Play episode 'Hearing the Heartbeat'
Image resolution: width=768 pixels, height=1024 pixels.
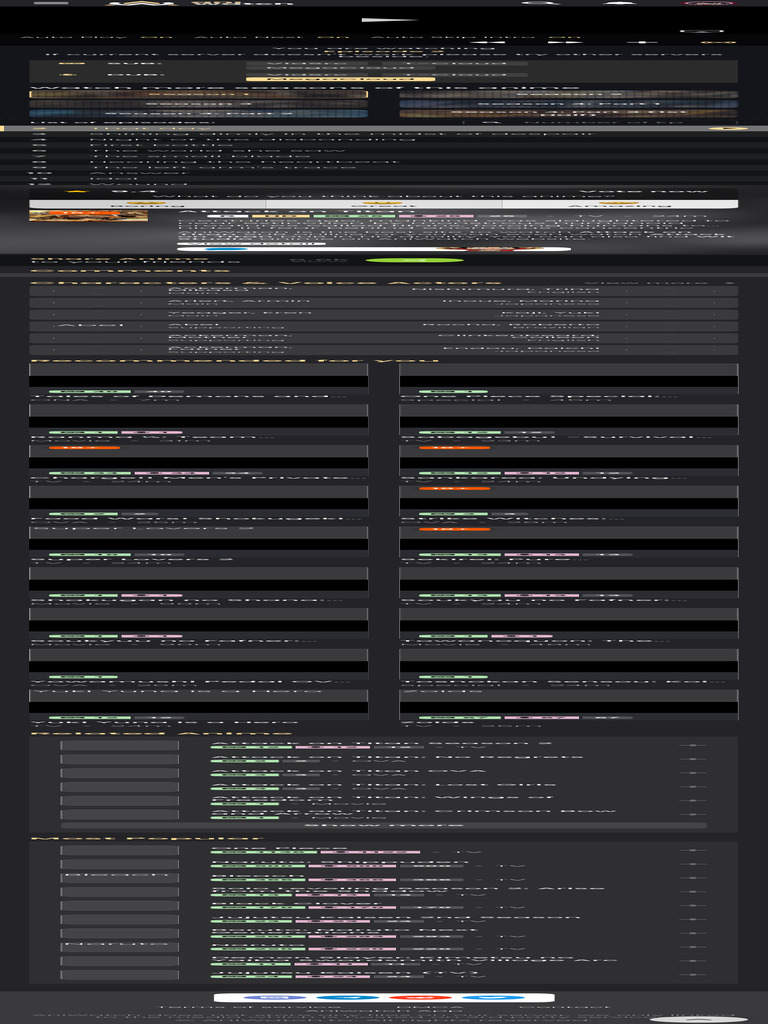pos(384,161)
